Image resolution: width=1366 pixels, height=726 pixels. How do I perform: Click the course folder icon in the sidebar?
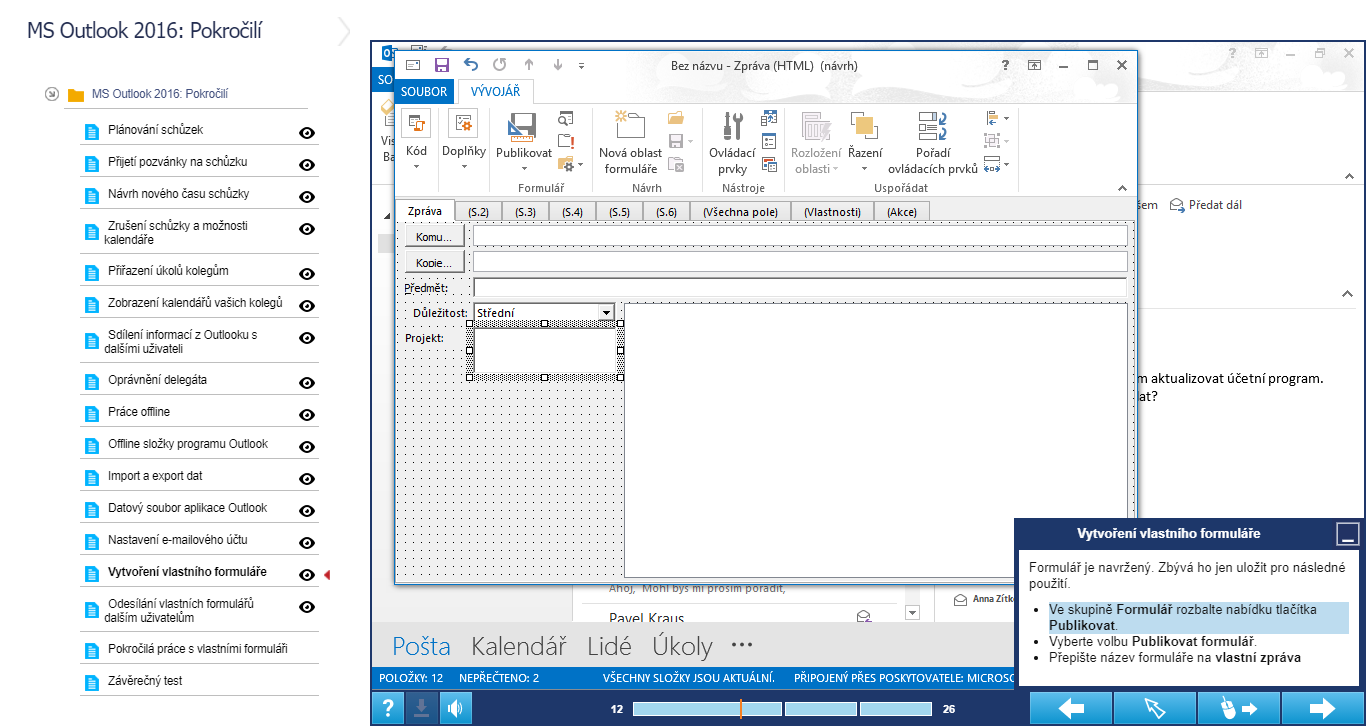coord(75,95)
